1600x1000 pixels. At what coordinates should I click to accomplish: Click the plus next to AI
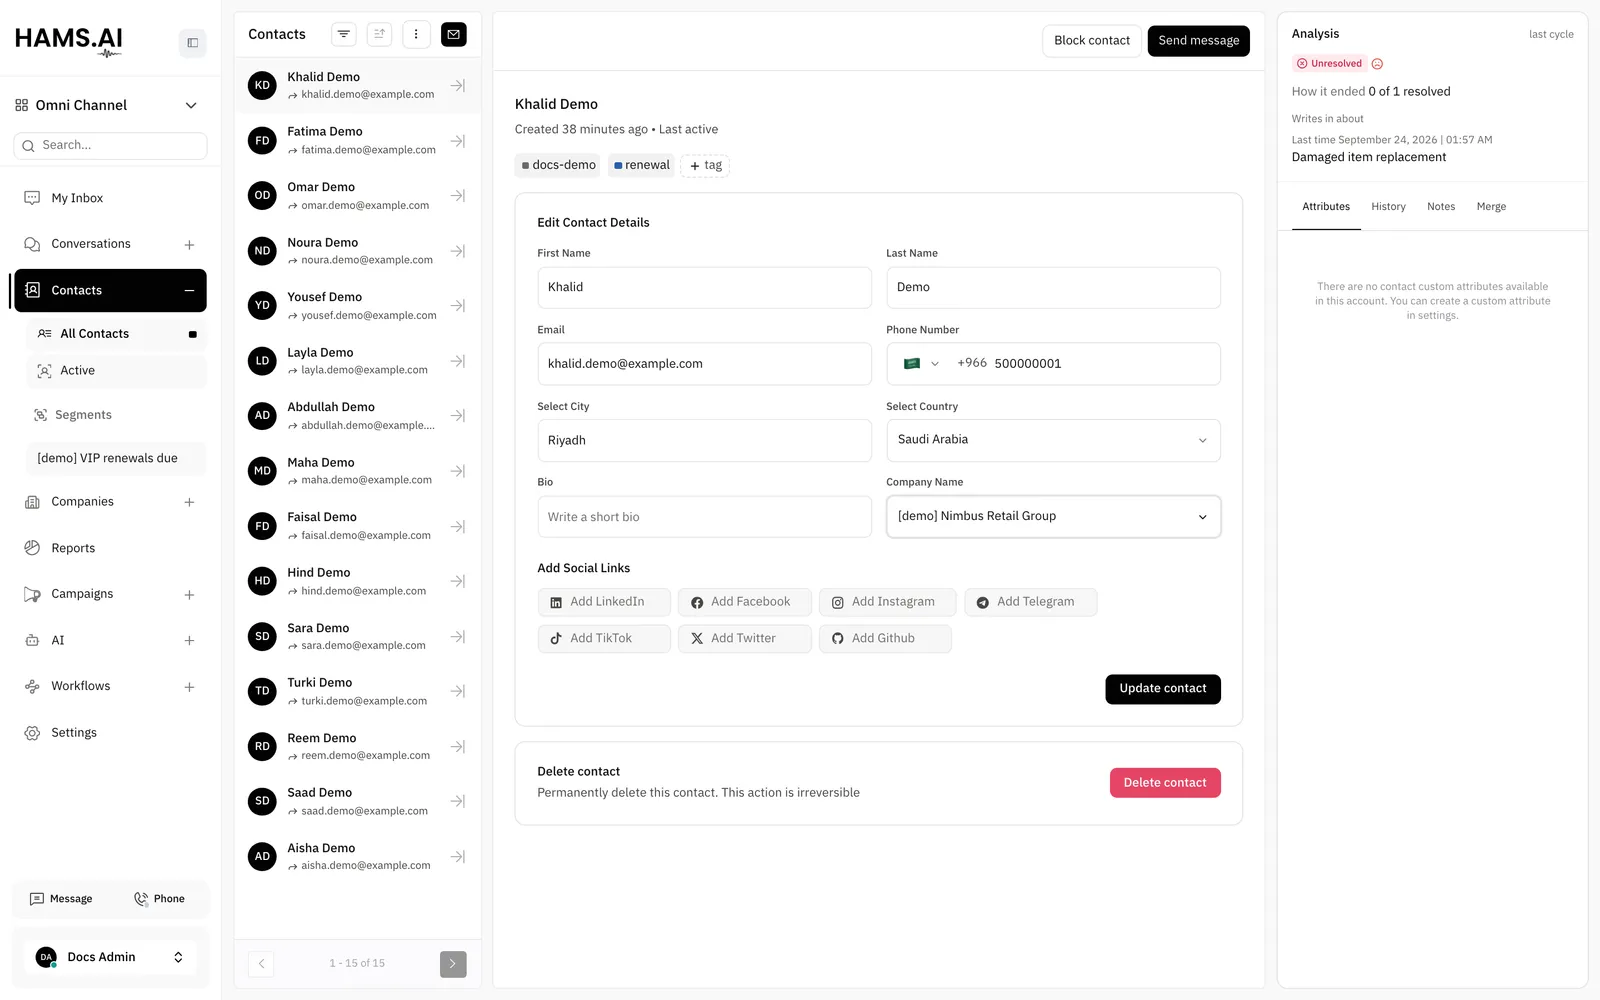189,641
